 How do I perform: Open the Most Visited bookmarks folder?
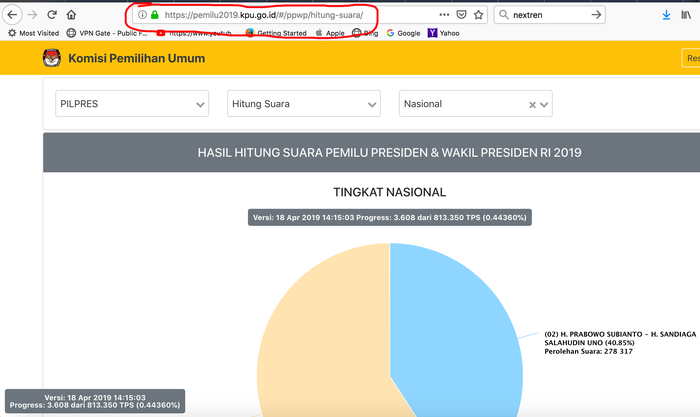pos(33,33)
